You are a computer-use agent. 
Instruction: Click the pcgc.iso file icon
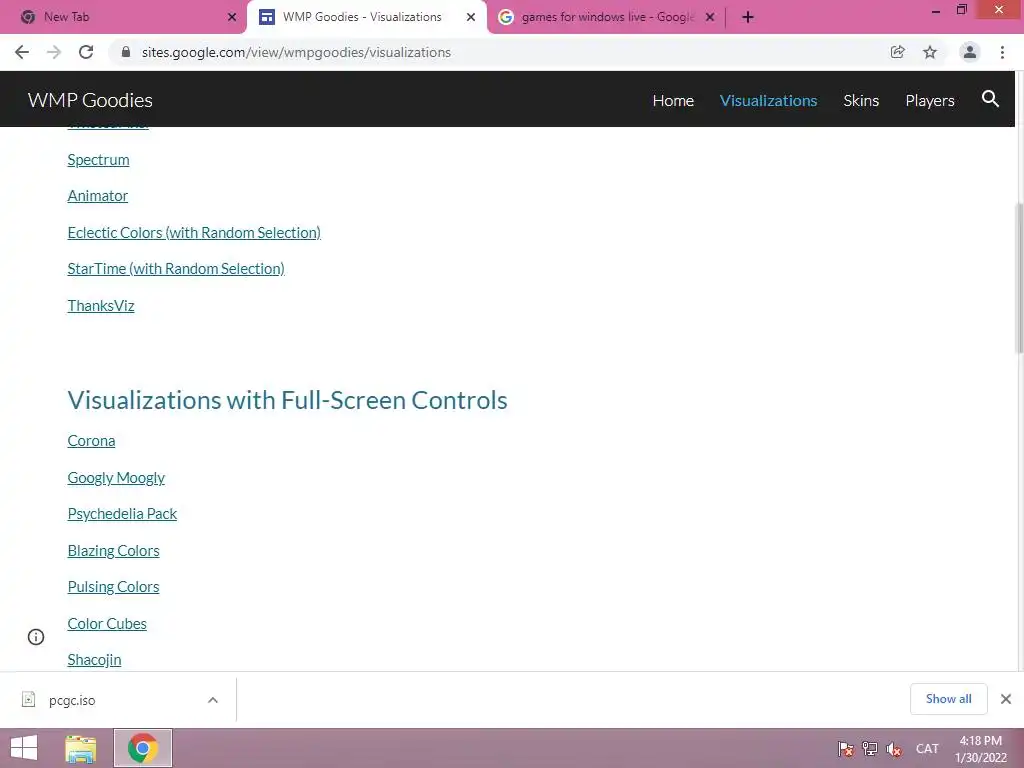pyautogui.click(x=29, y=699)
